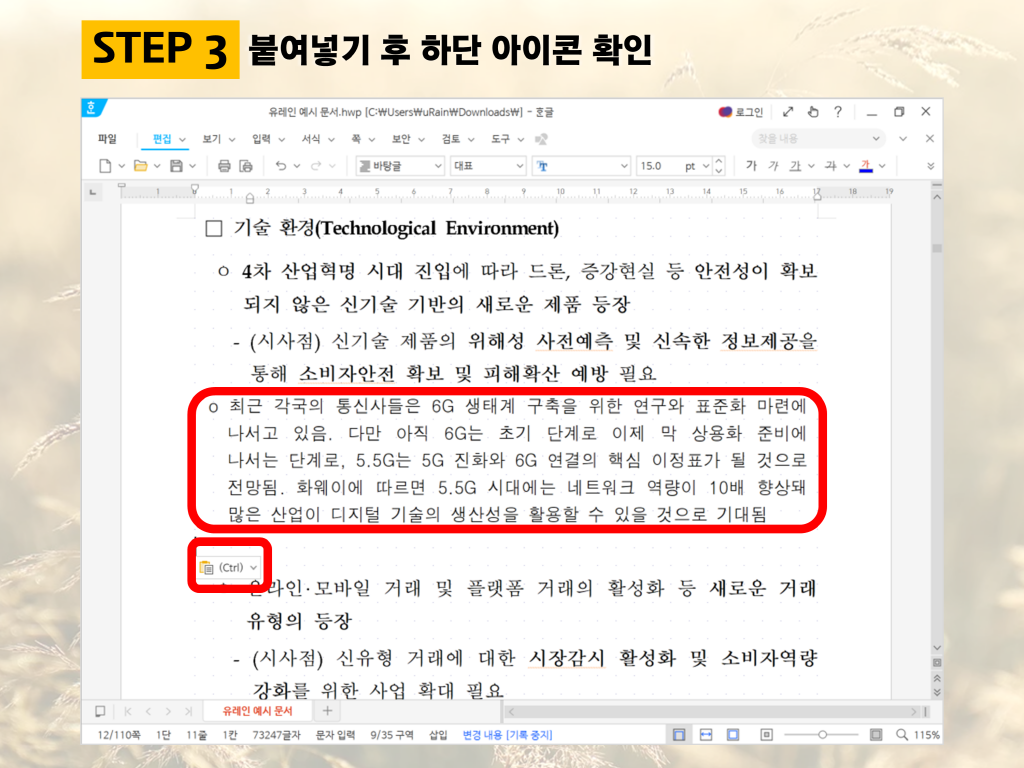Click the login (로그인) button
1024x768 pixels.
741,112
